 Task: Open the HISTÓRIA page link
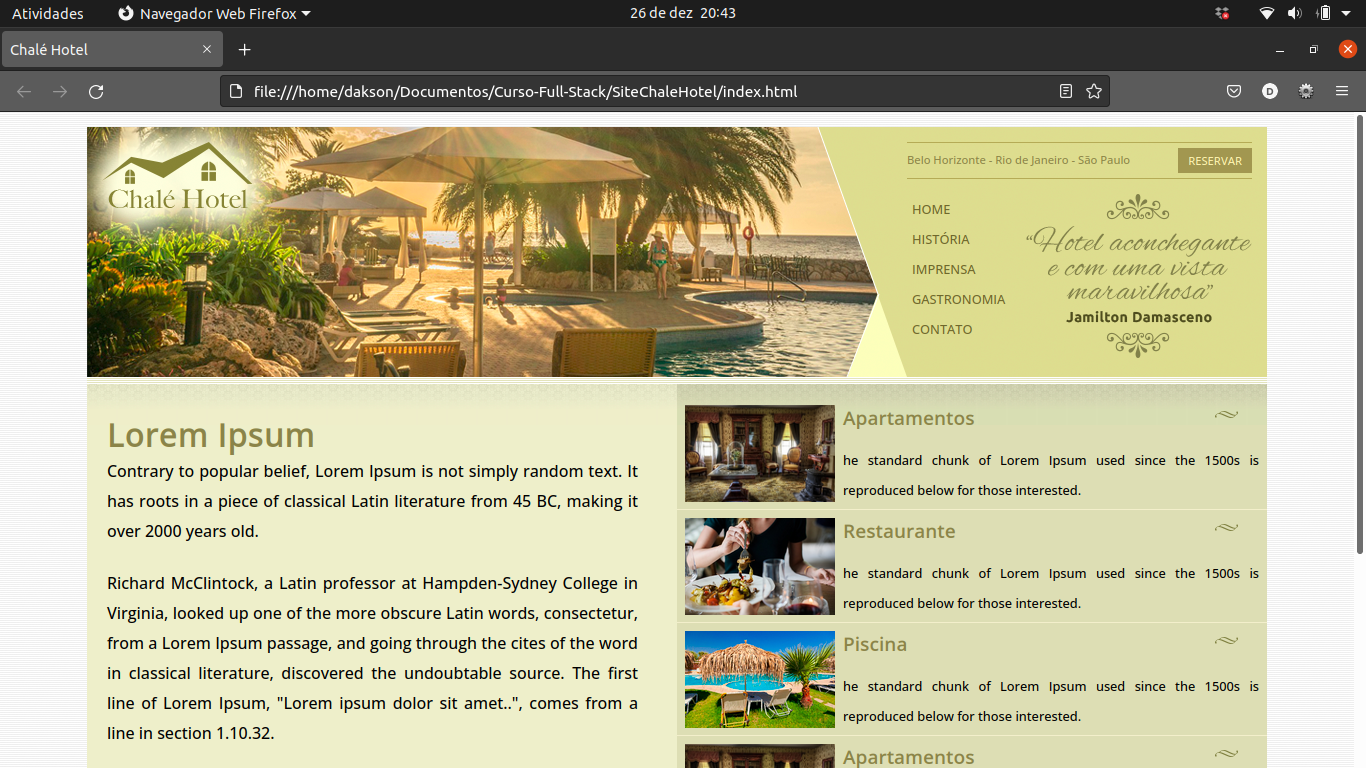pyautogui.click(x=940, y=239)
